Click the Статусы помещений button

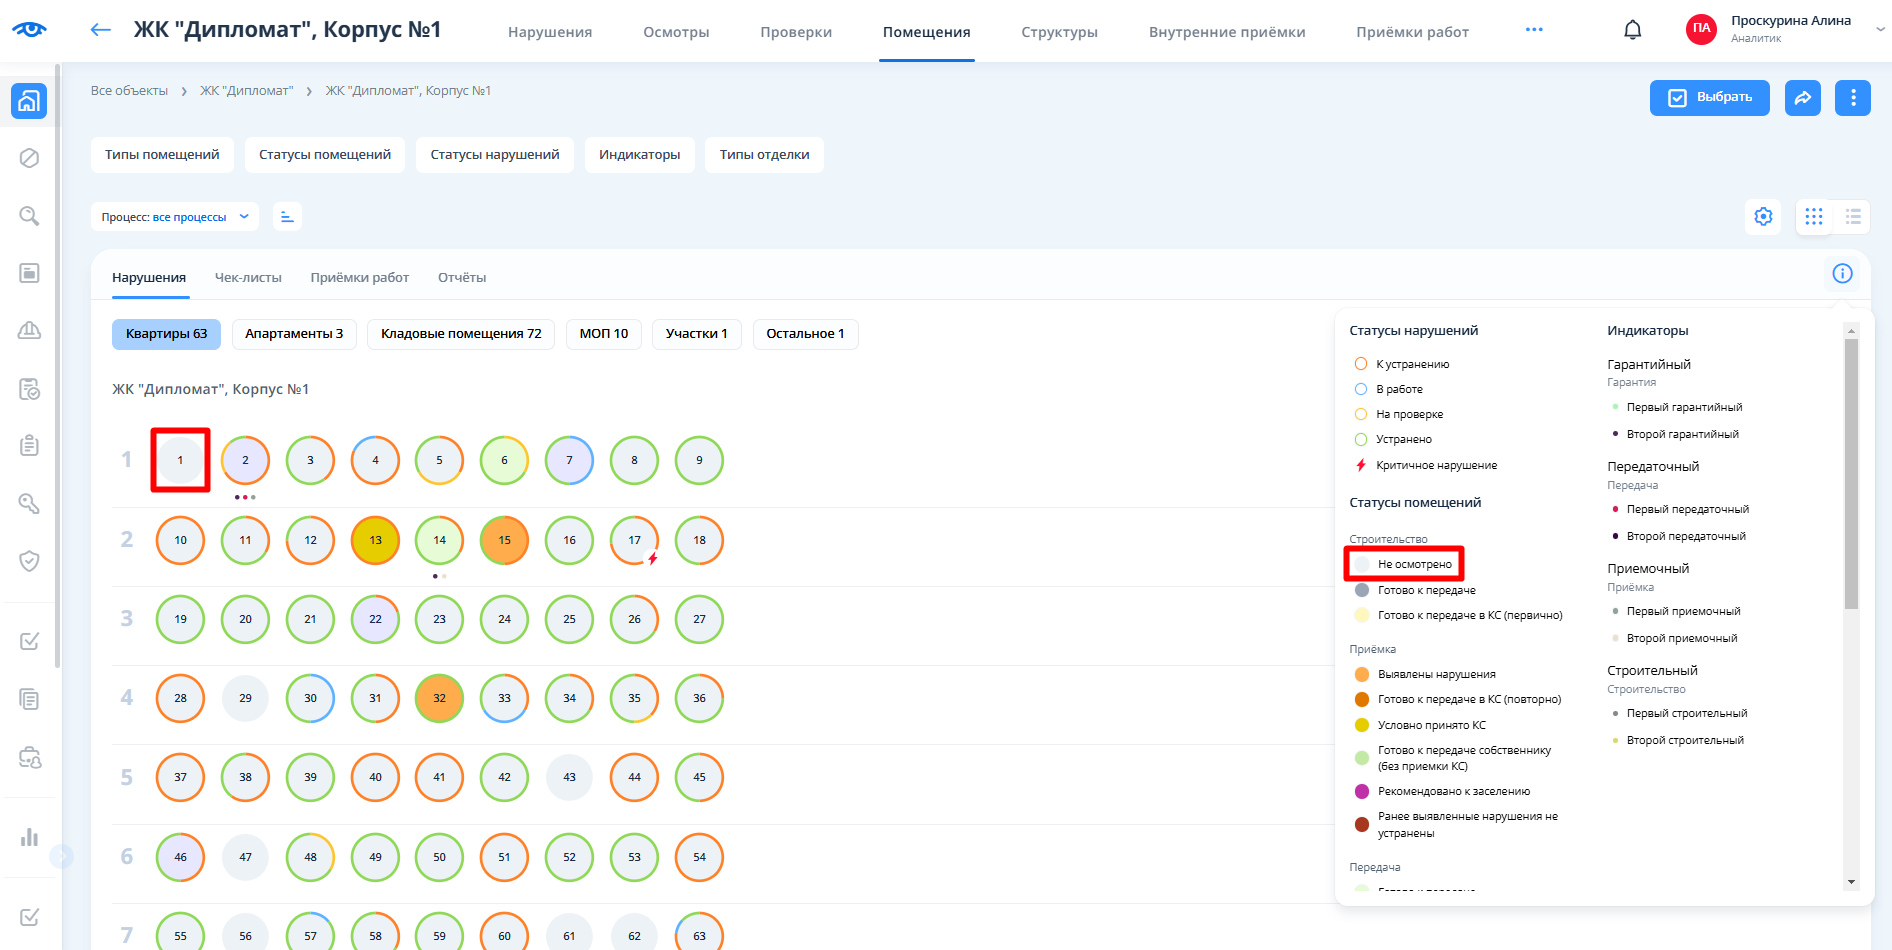pyautogui.click(x=325, y=155)
